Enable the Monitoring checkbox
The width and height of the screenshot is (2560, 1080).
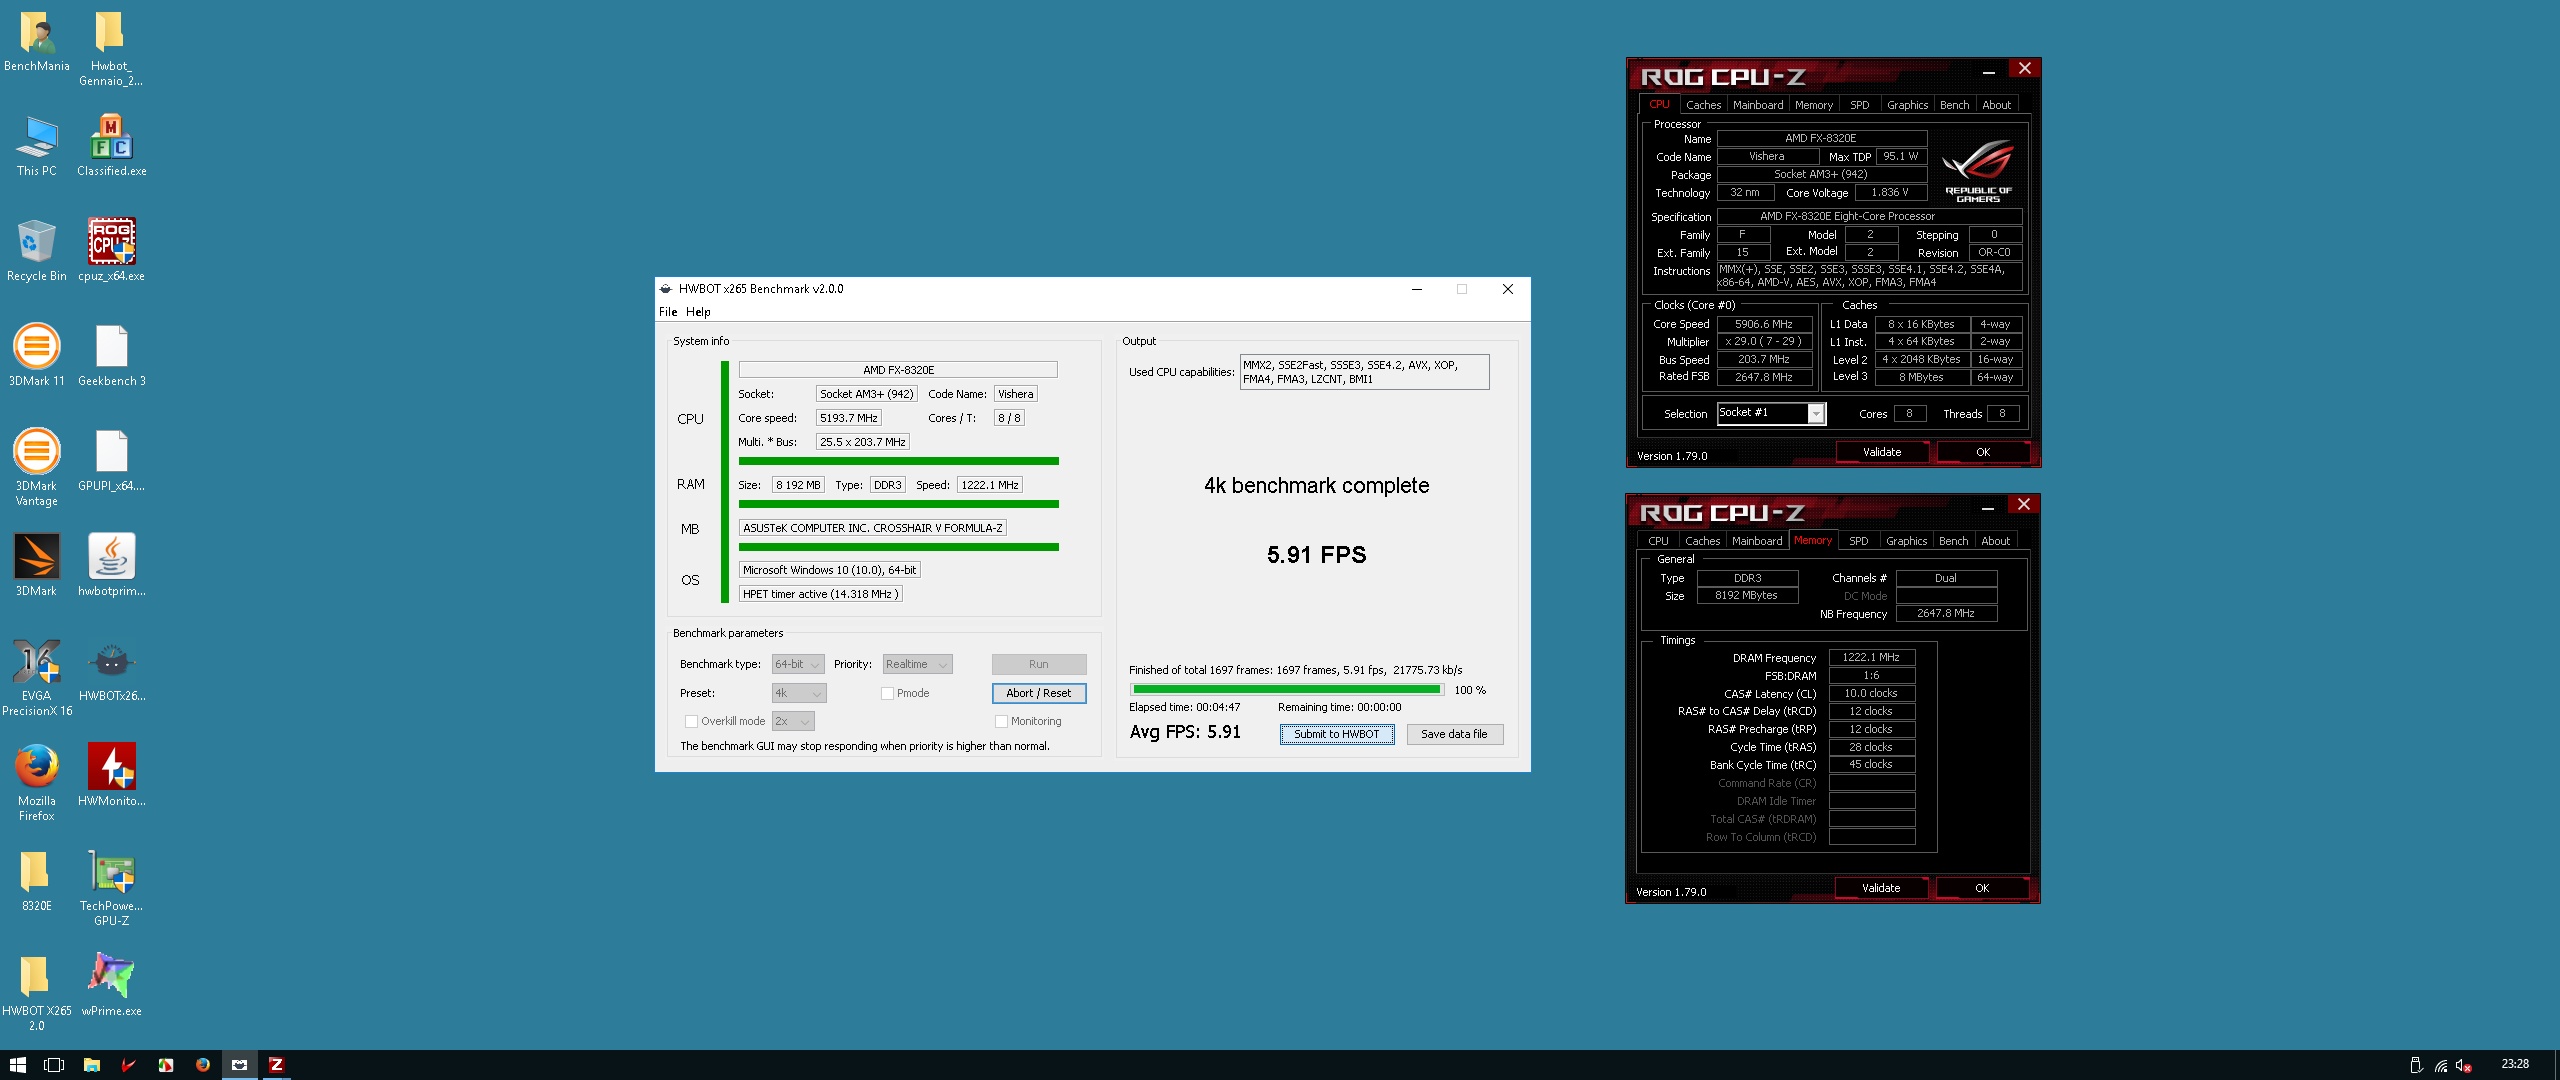click(1001, 721)
